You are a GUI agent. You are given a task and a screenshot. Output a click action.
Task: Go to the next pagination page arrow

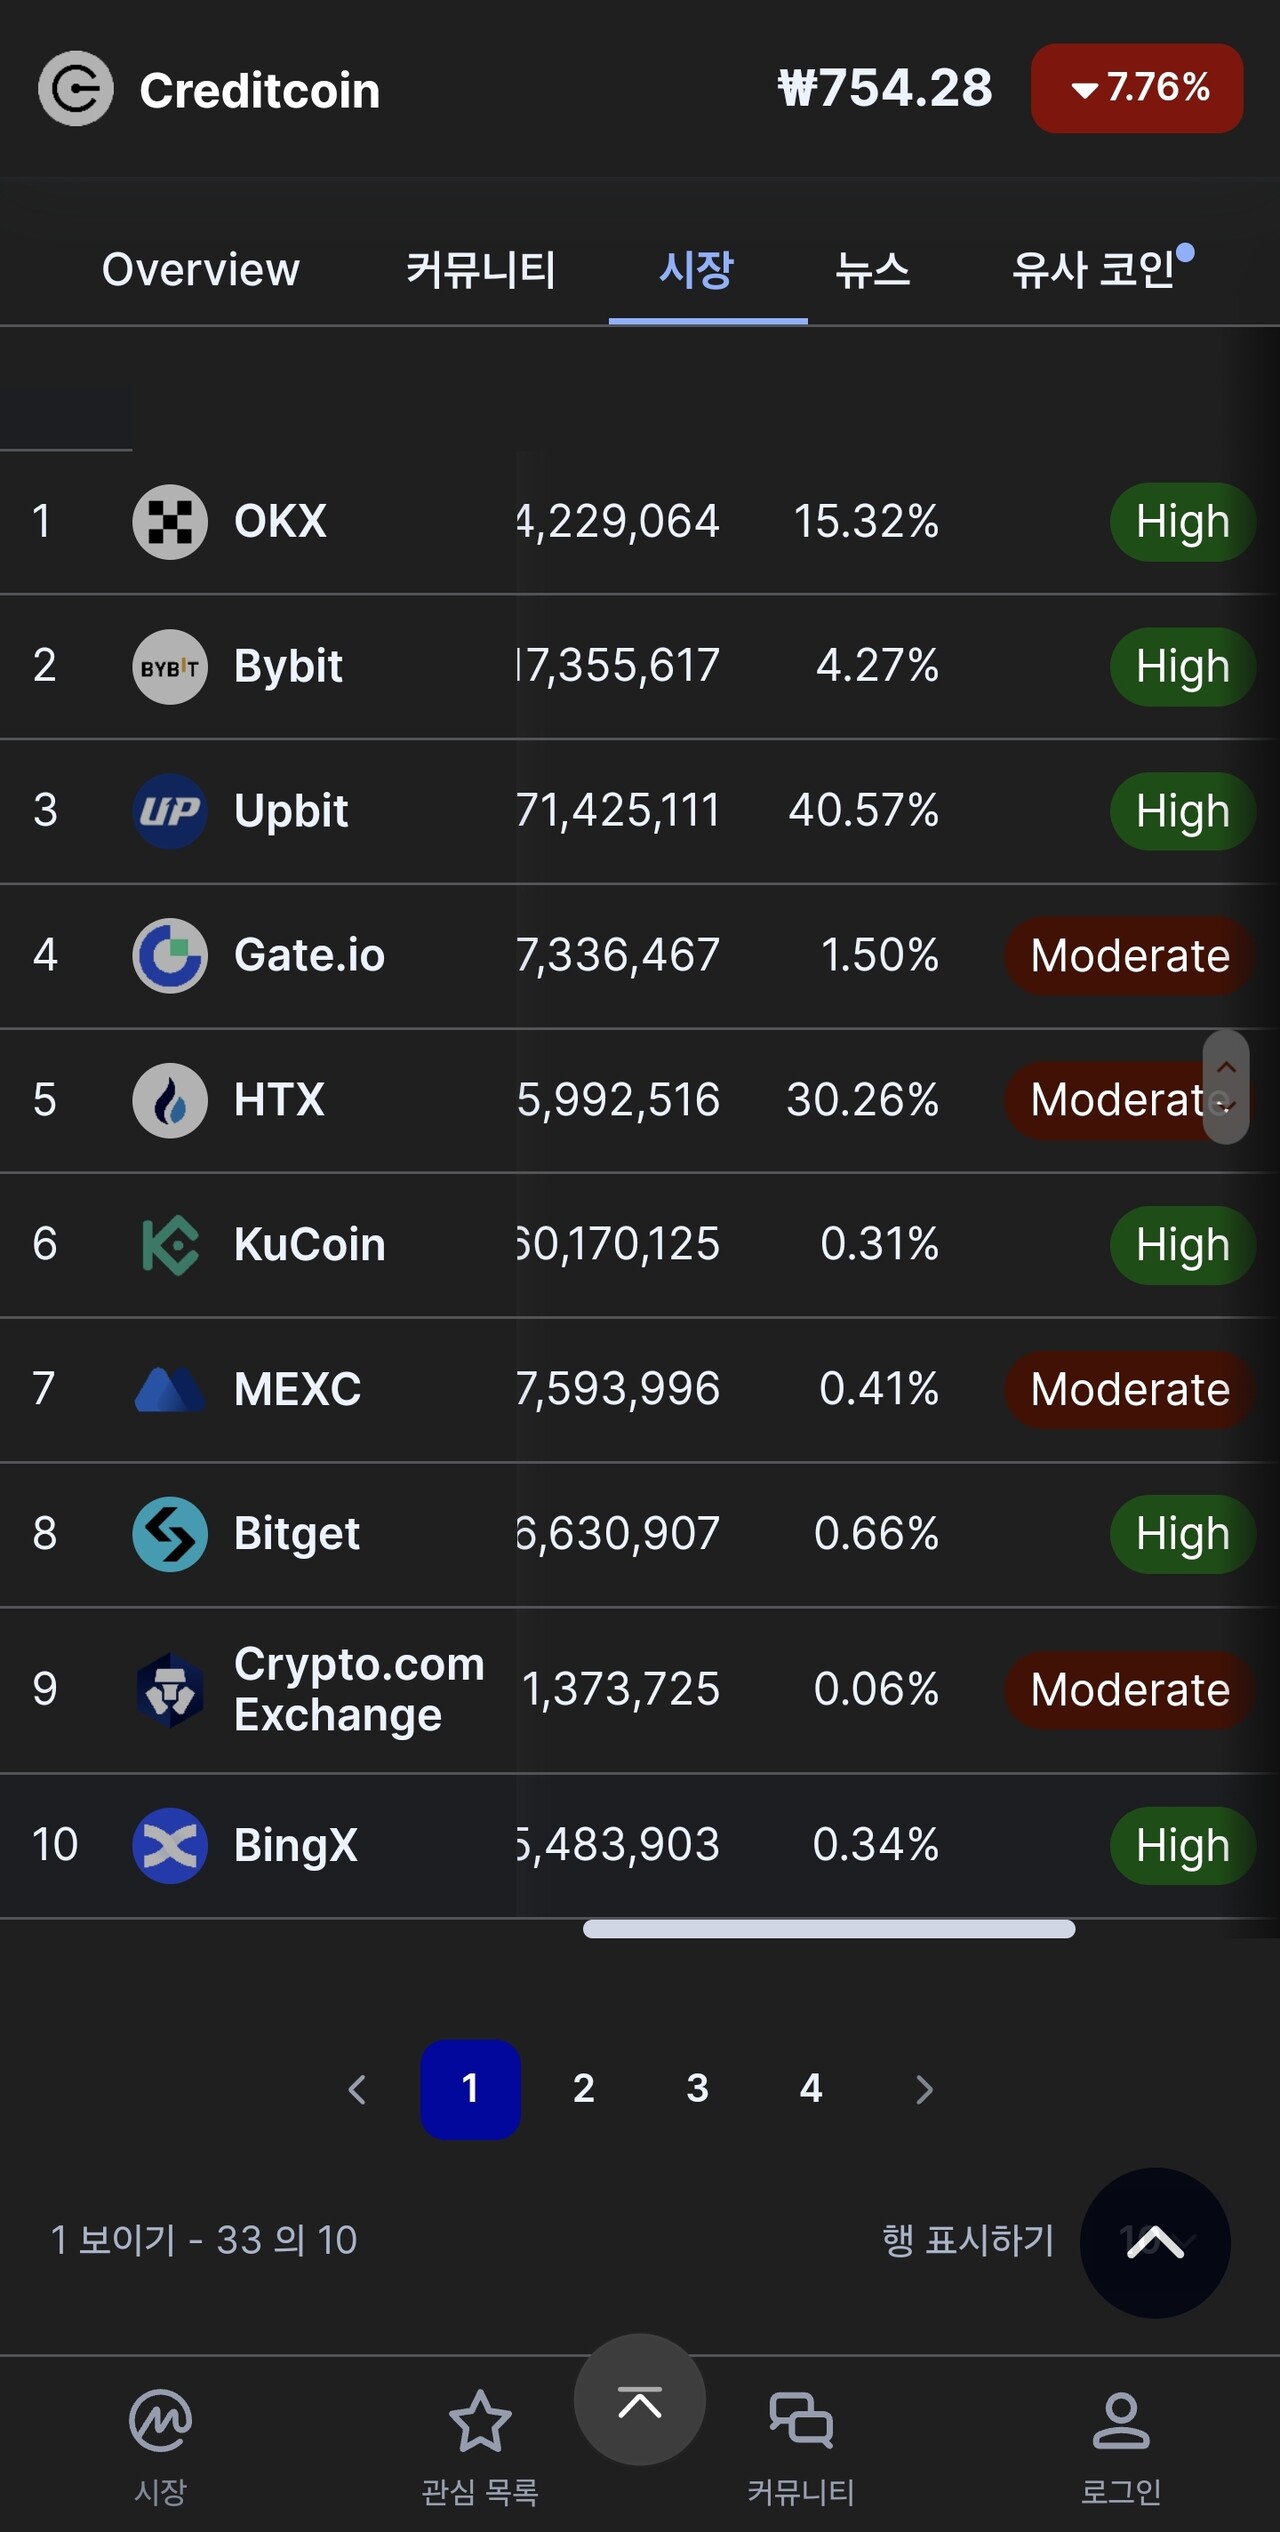[x=924, y=2089]
